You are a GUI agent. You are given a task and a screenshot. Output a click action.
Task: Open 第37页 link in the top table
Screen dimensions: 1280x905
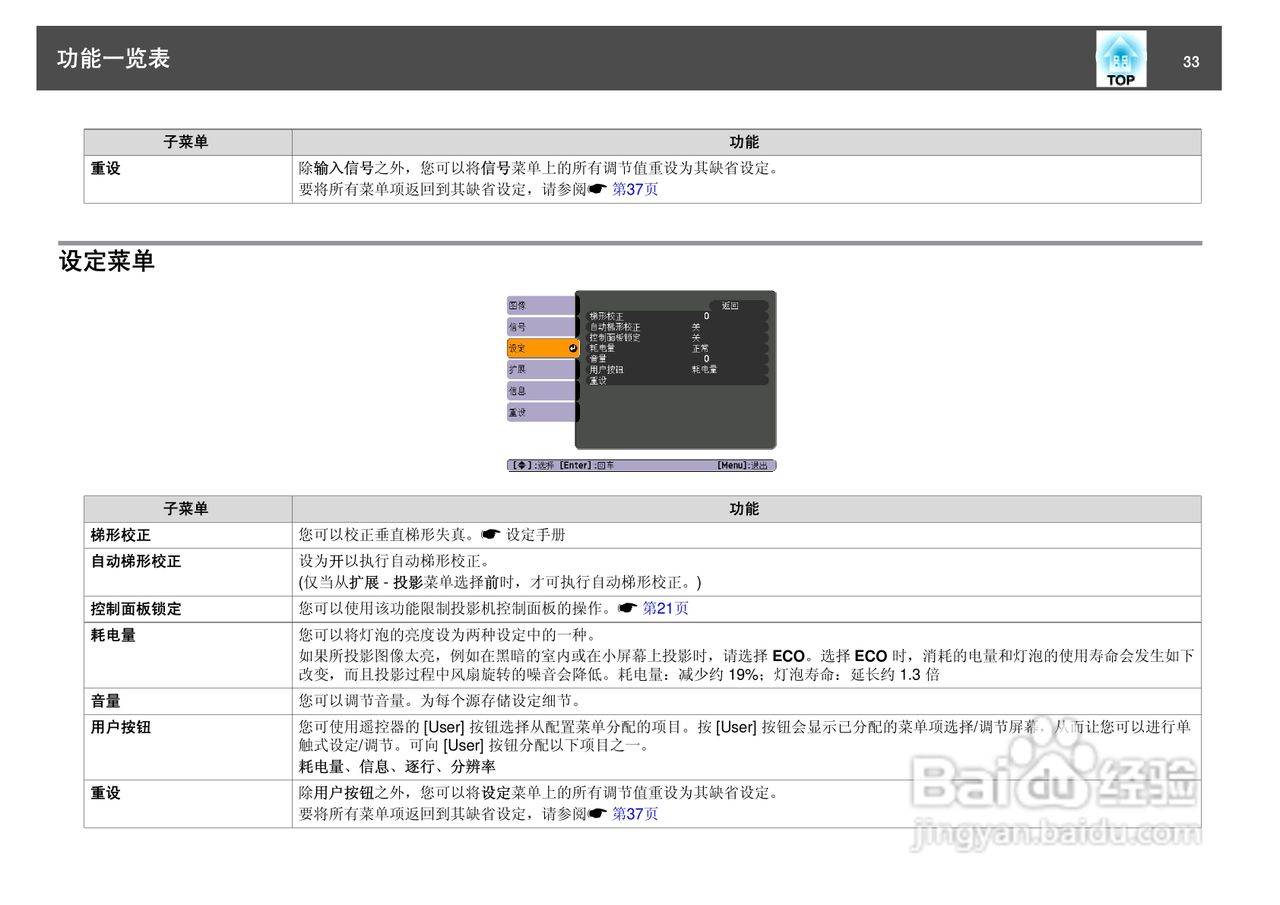click(x=635, y=189)
